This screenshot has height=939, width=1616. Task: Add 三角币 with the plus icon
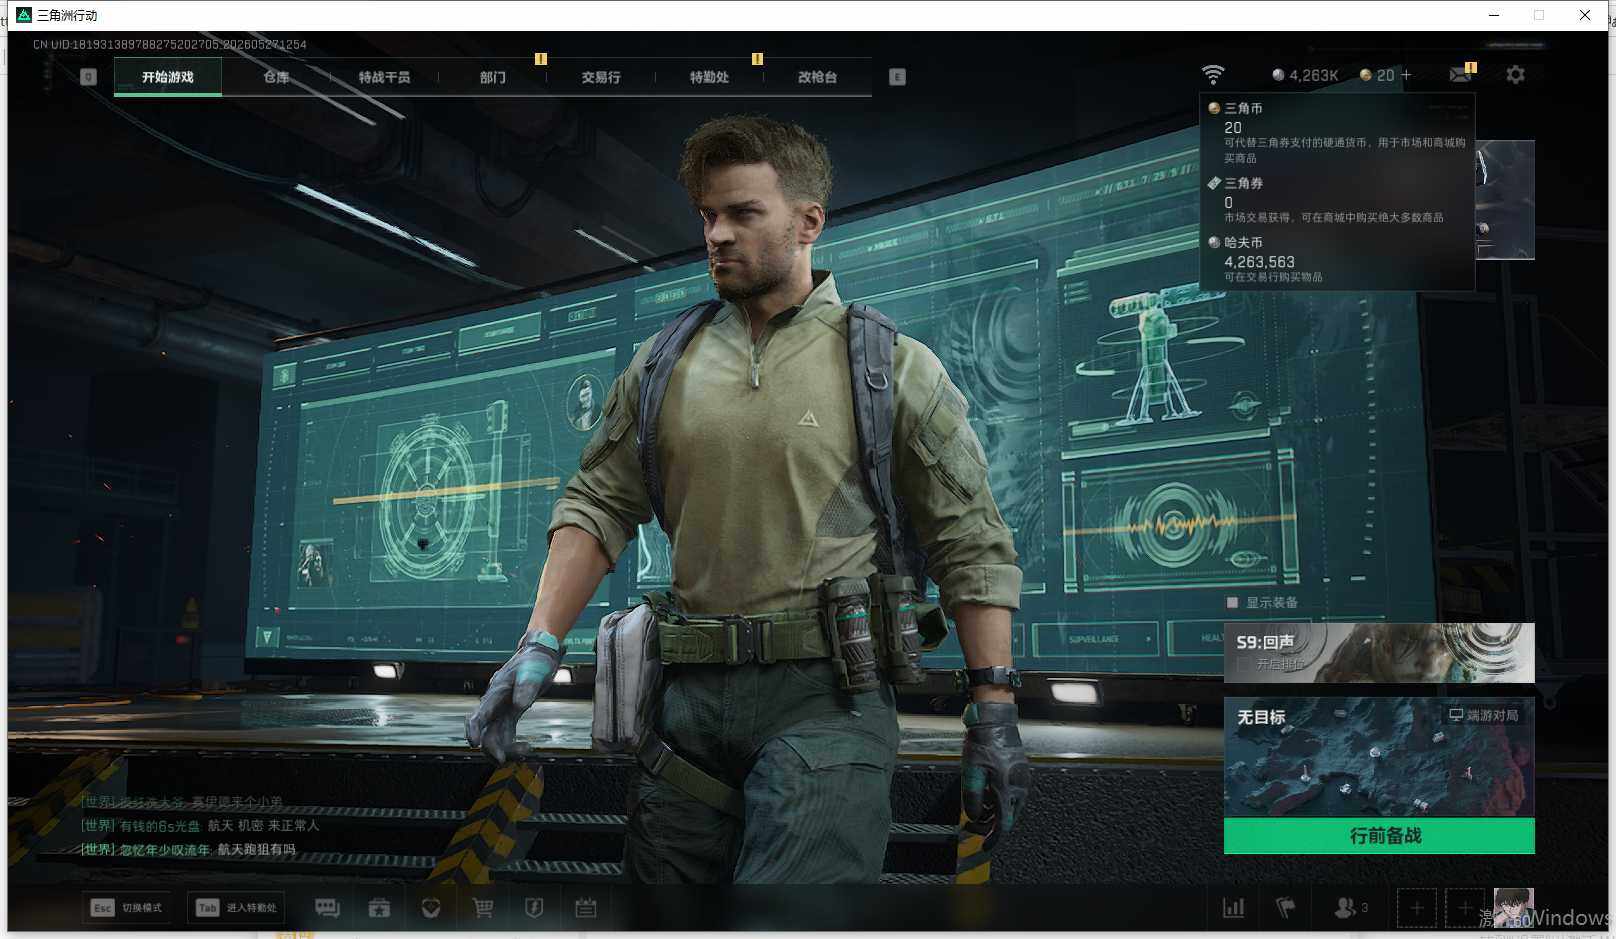pos(1406,75)
